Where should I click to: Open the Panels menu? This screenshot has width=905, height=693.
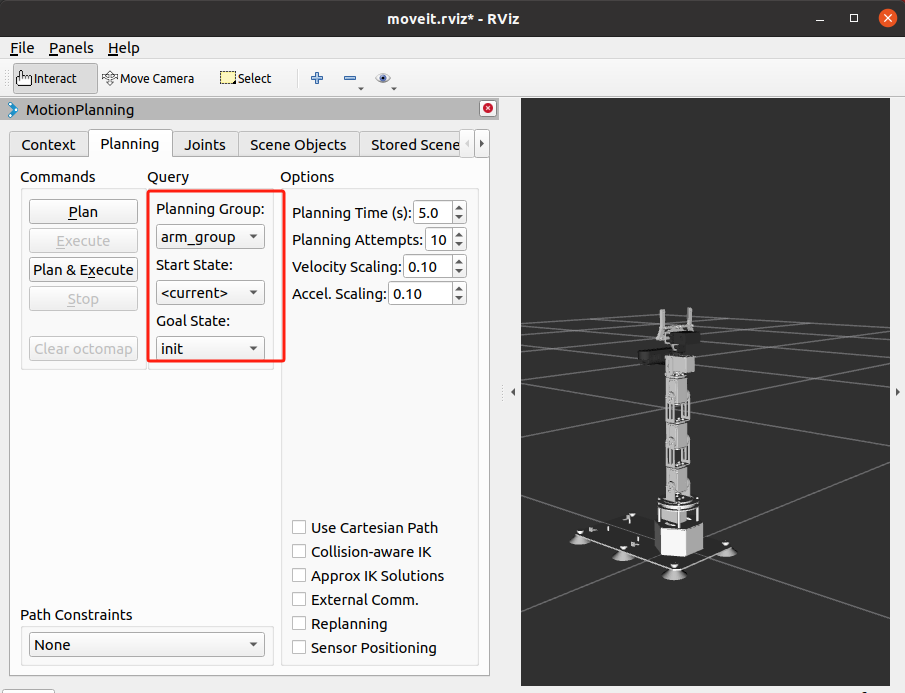point(71,48)
